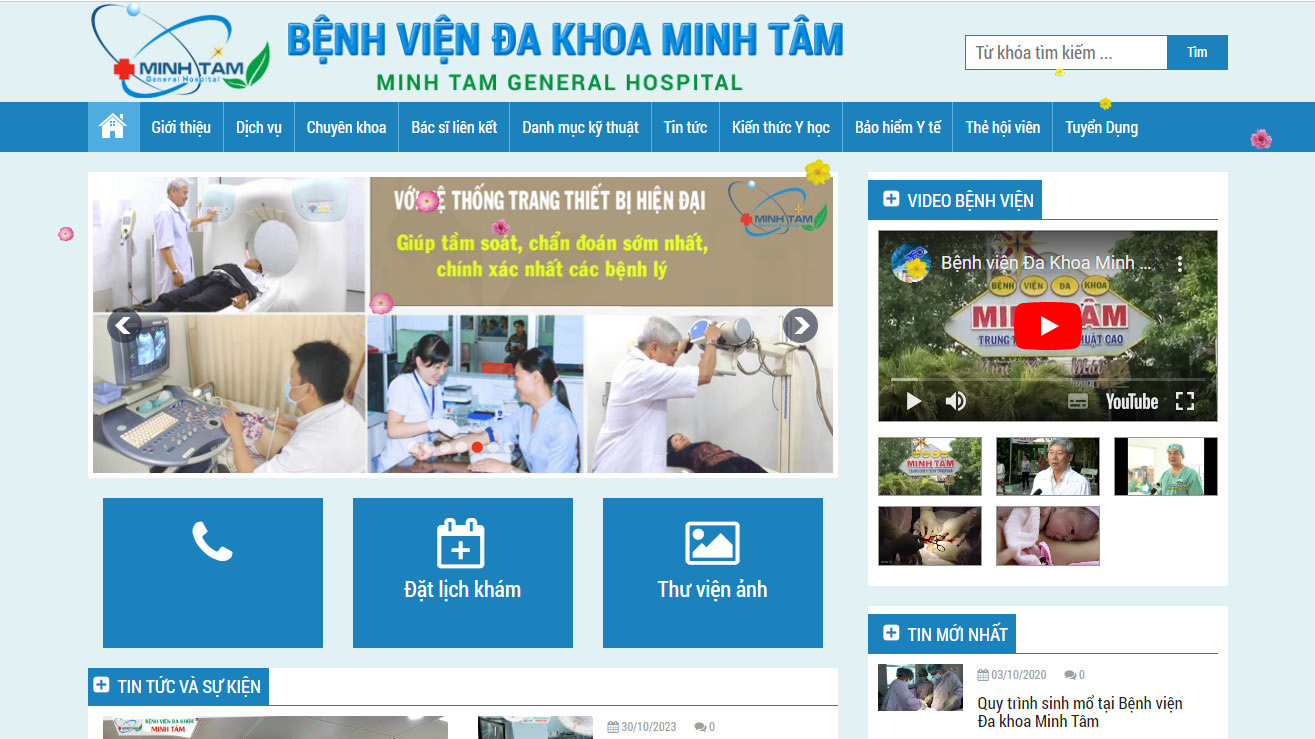Select the Tin tức menu item
Screen dimensions: 1315x739
pyautogui.click(x=685, y=126)
